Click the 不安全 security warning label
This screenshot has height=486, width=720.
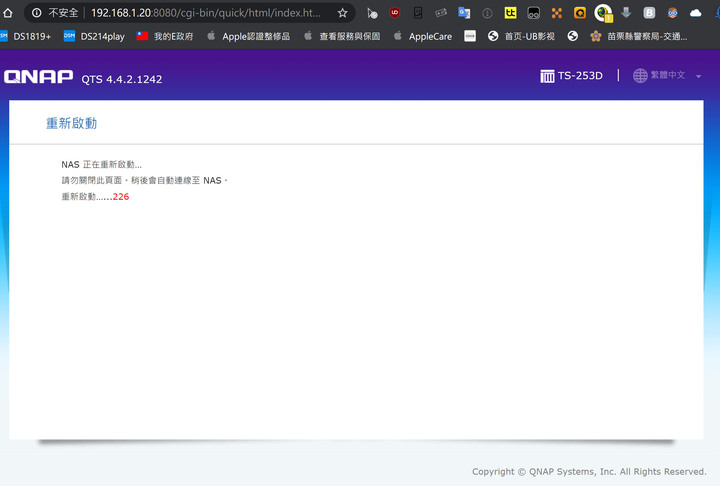[x=63, y=13]
